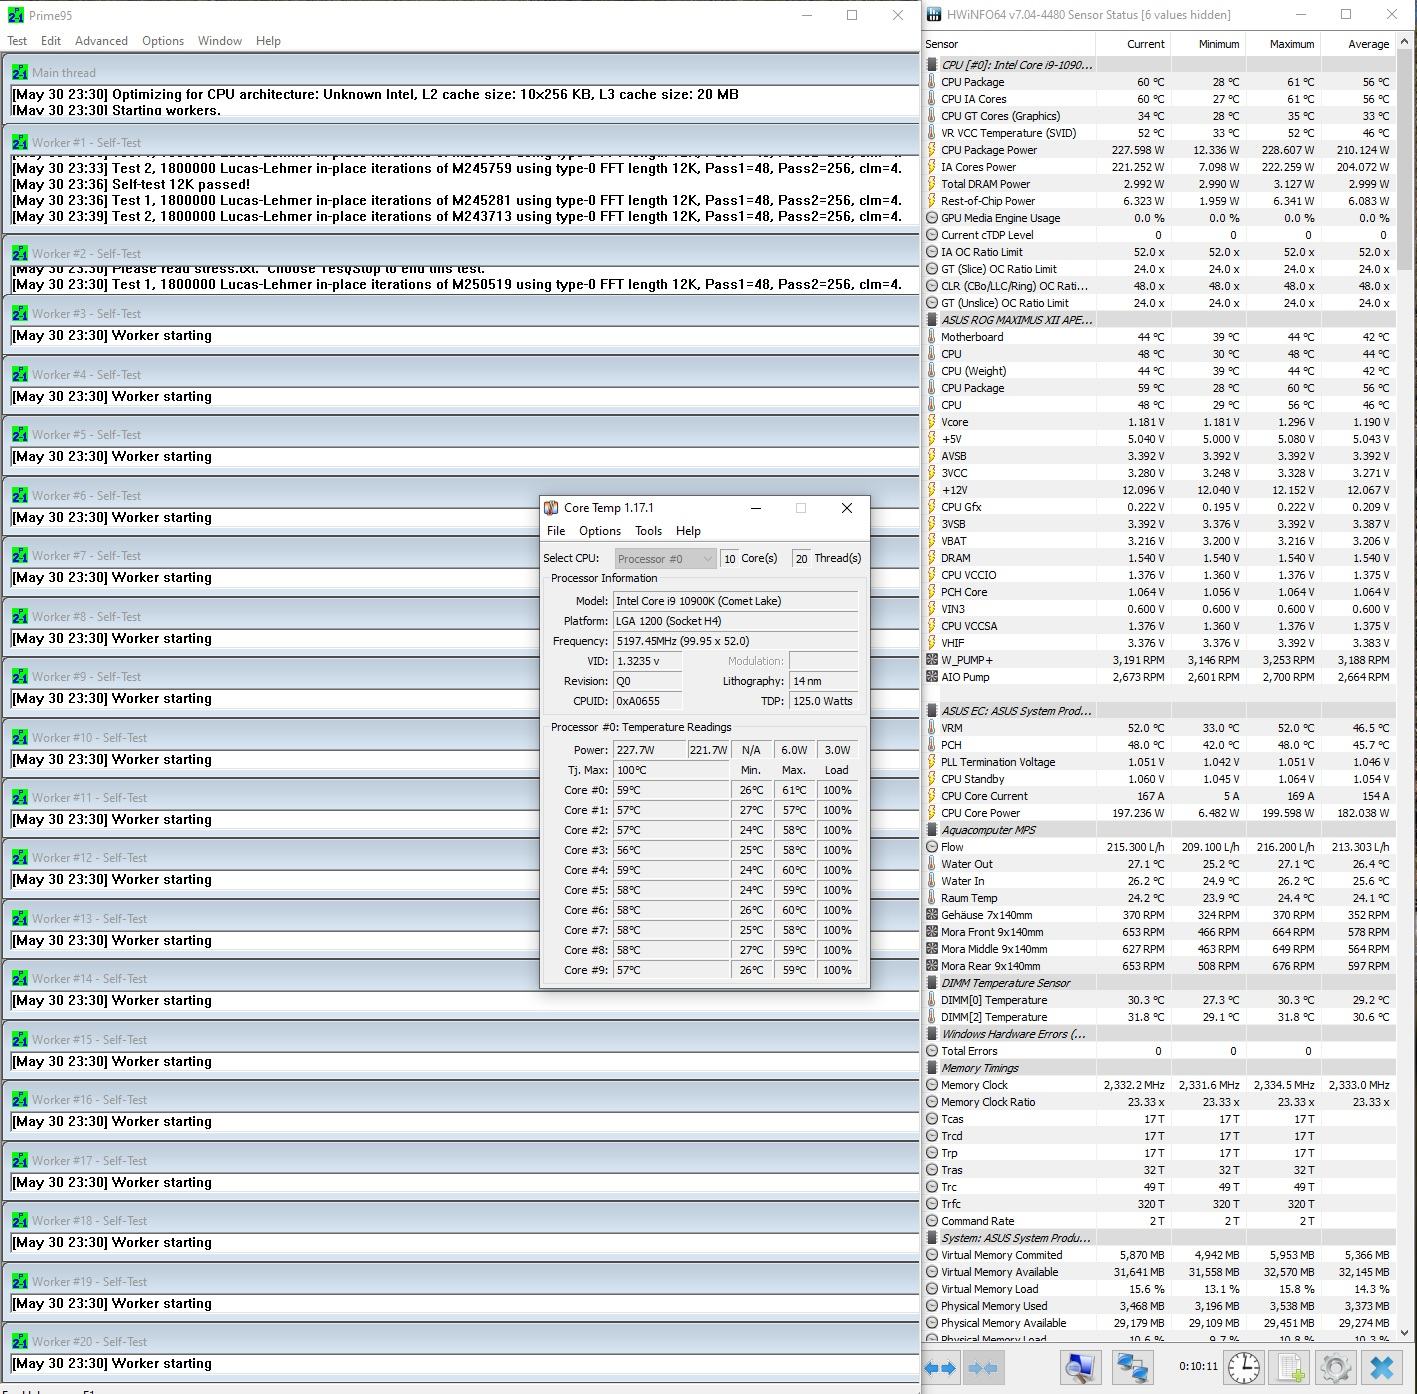The width and height of the screenshot is (1417, 1394).
Task: Close sensors with the blue X icon in HWiNFO
Action: coord(1382,1367)
